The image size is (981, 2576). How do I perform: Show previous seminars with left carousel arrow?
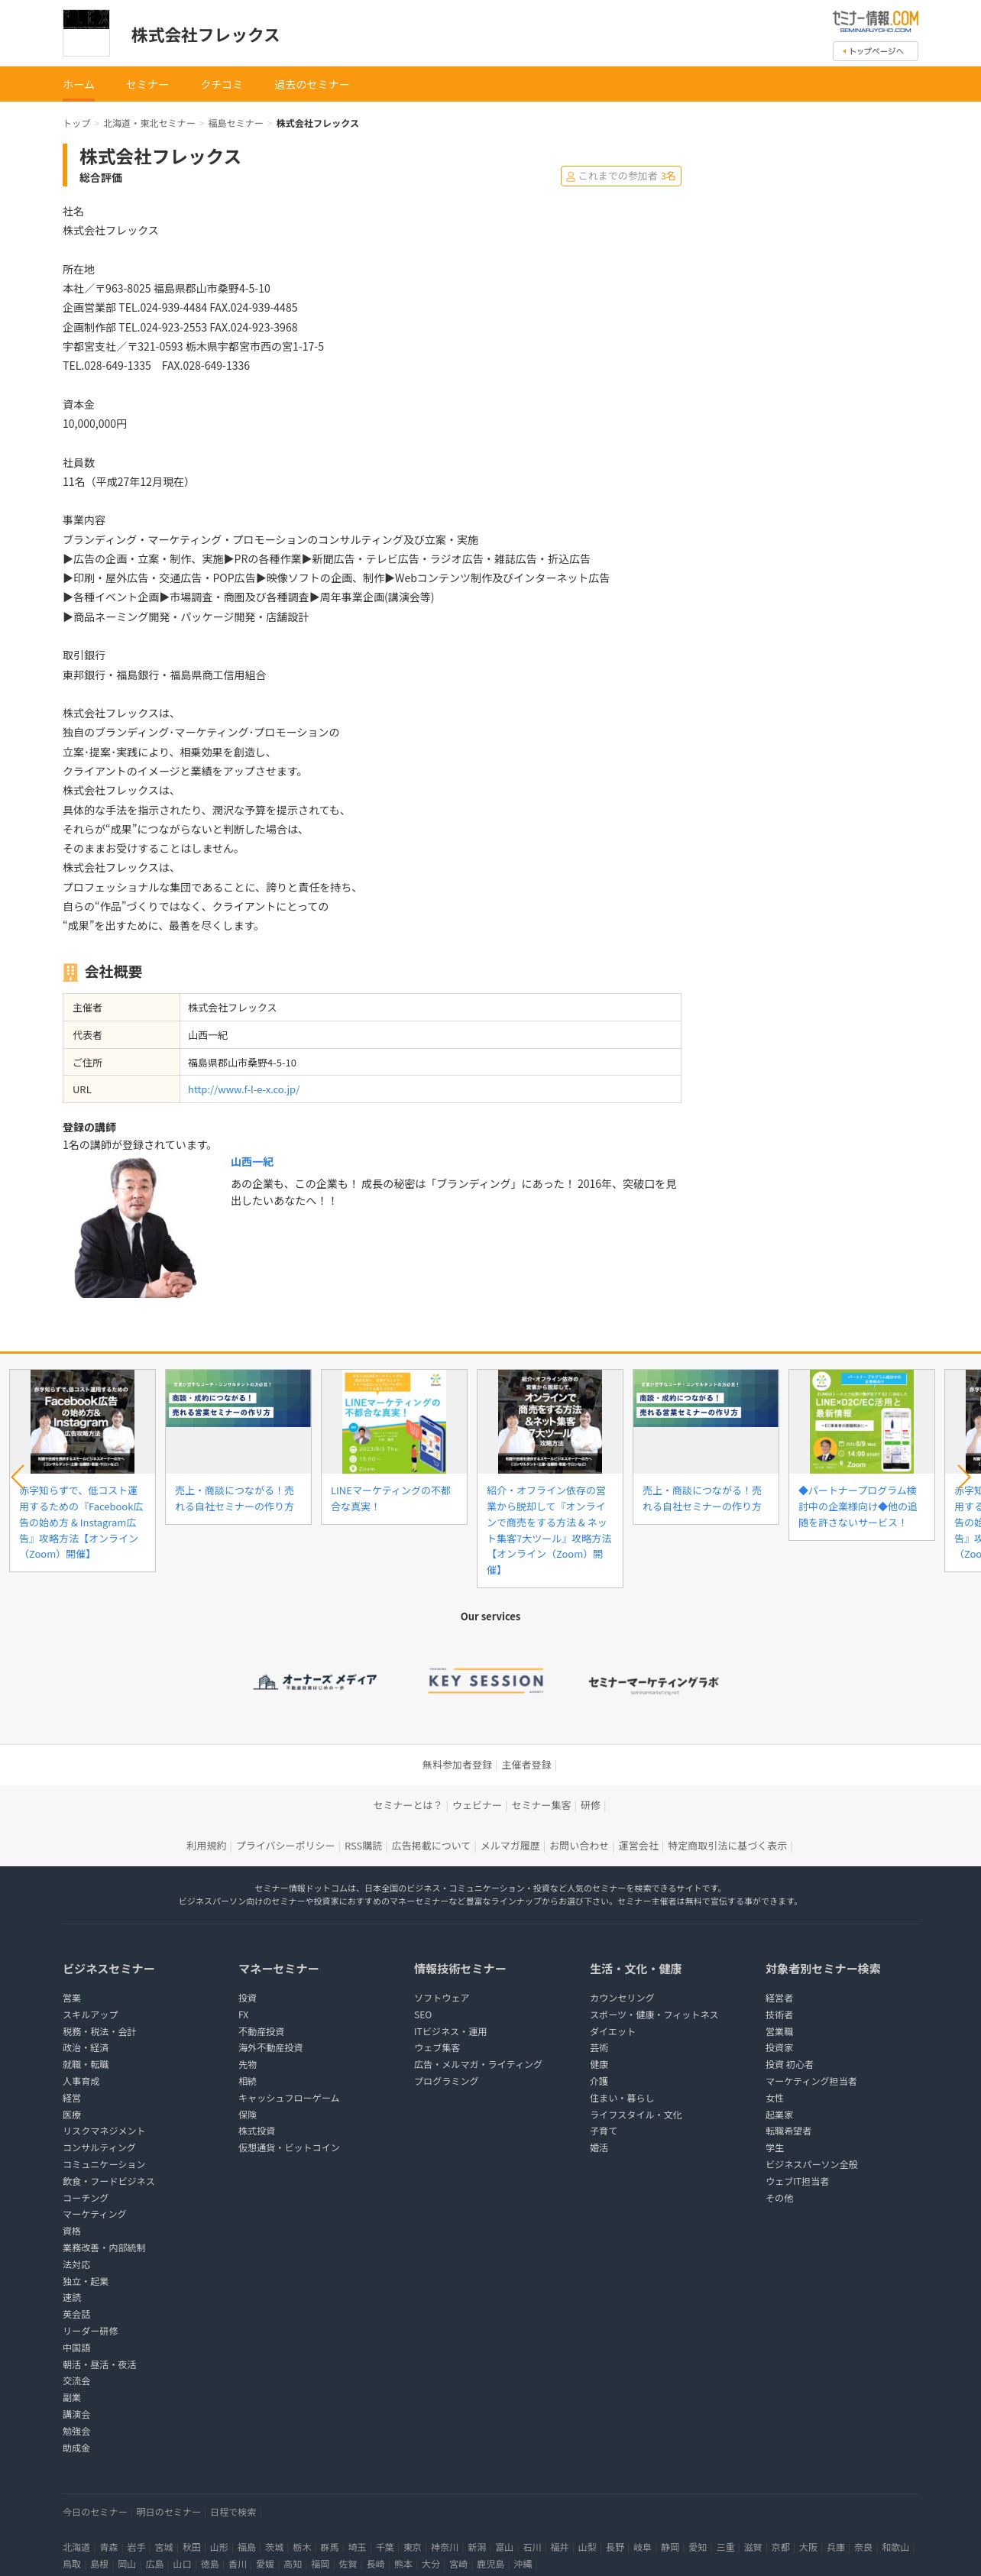tap(17, 1477)
